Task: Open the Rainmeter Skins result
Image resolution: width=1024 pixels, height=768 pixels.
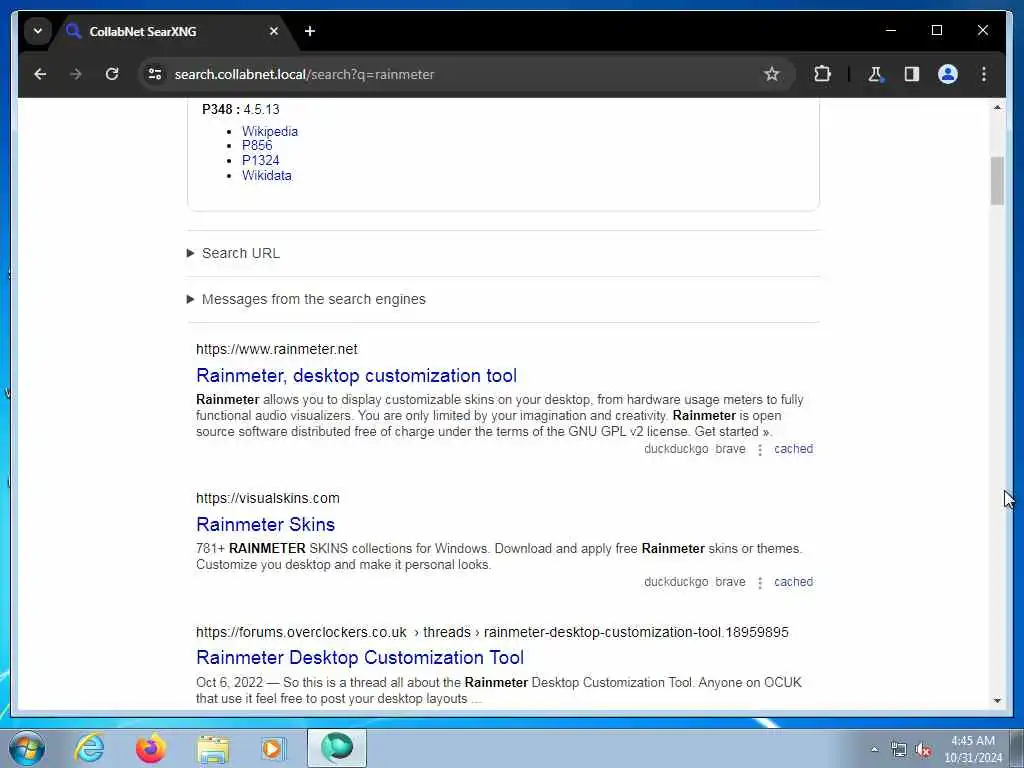Action: (265, 524)
